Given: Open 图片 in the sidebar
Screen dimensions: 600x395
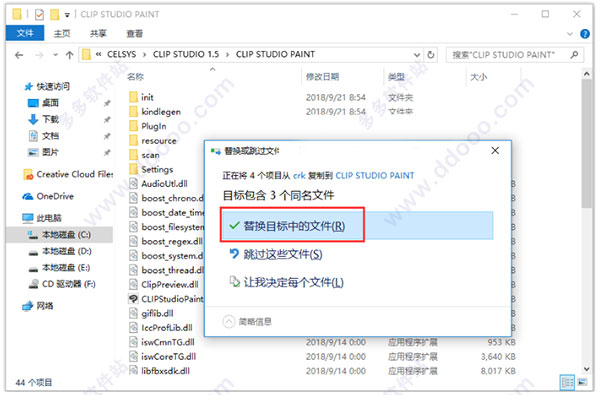Looking at the screenshot, I should click(x=43, y=152).
